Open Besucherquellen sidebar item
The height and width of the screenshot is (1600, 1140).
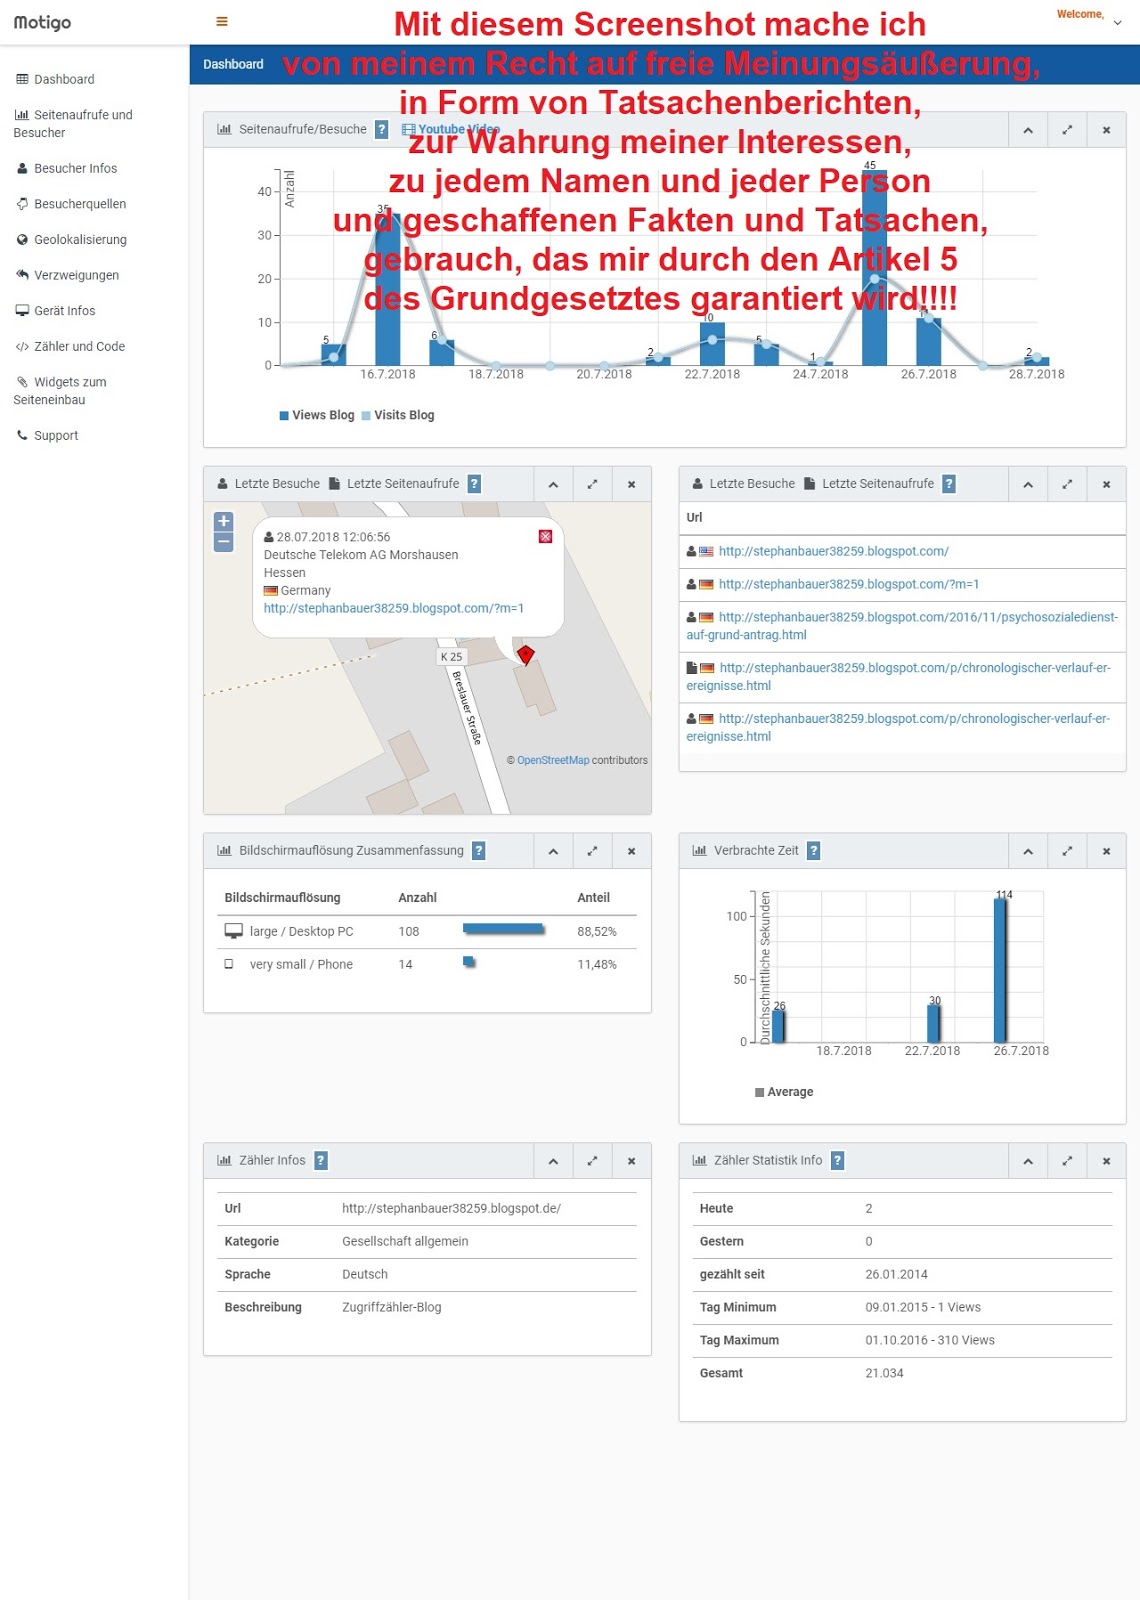click(71, 204)
